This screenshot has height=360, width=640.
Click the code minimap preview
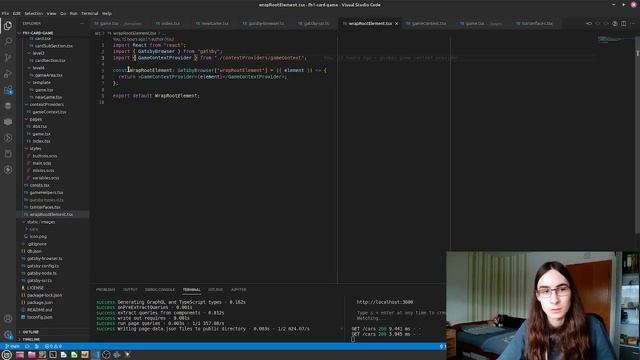[x=609, y=40]
